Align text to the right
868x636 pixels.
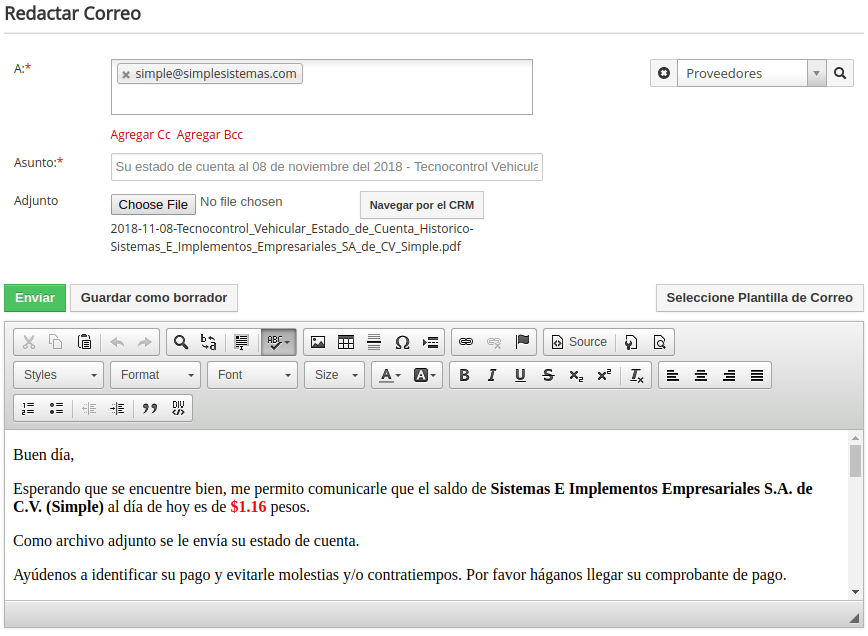[x=729, y=375]
